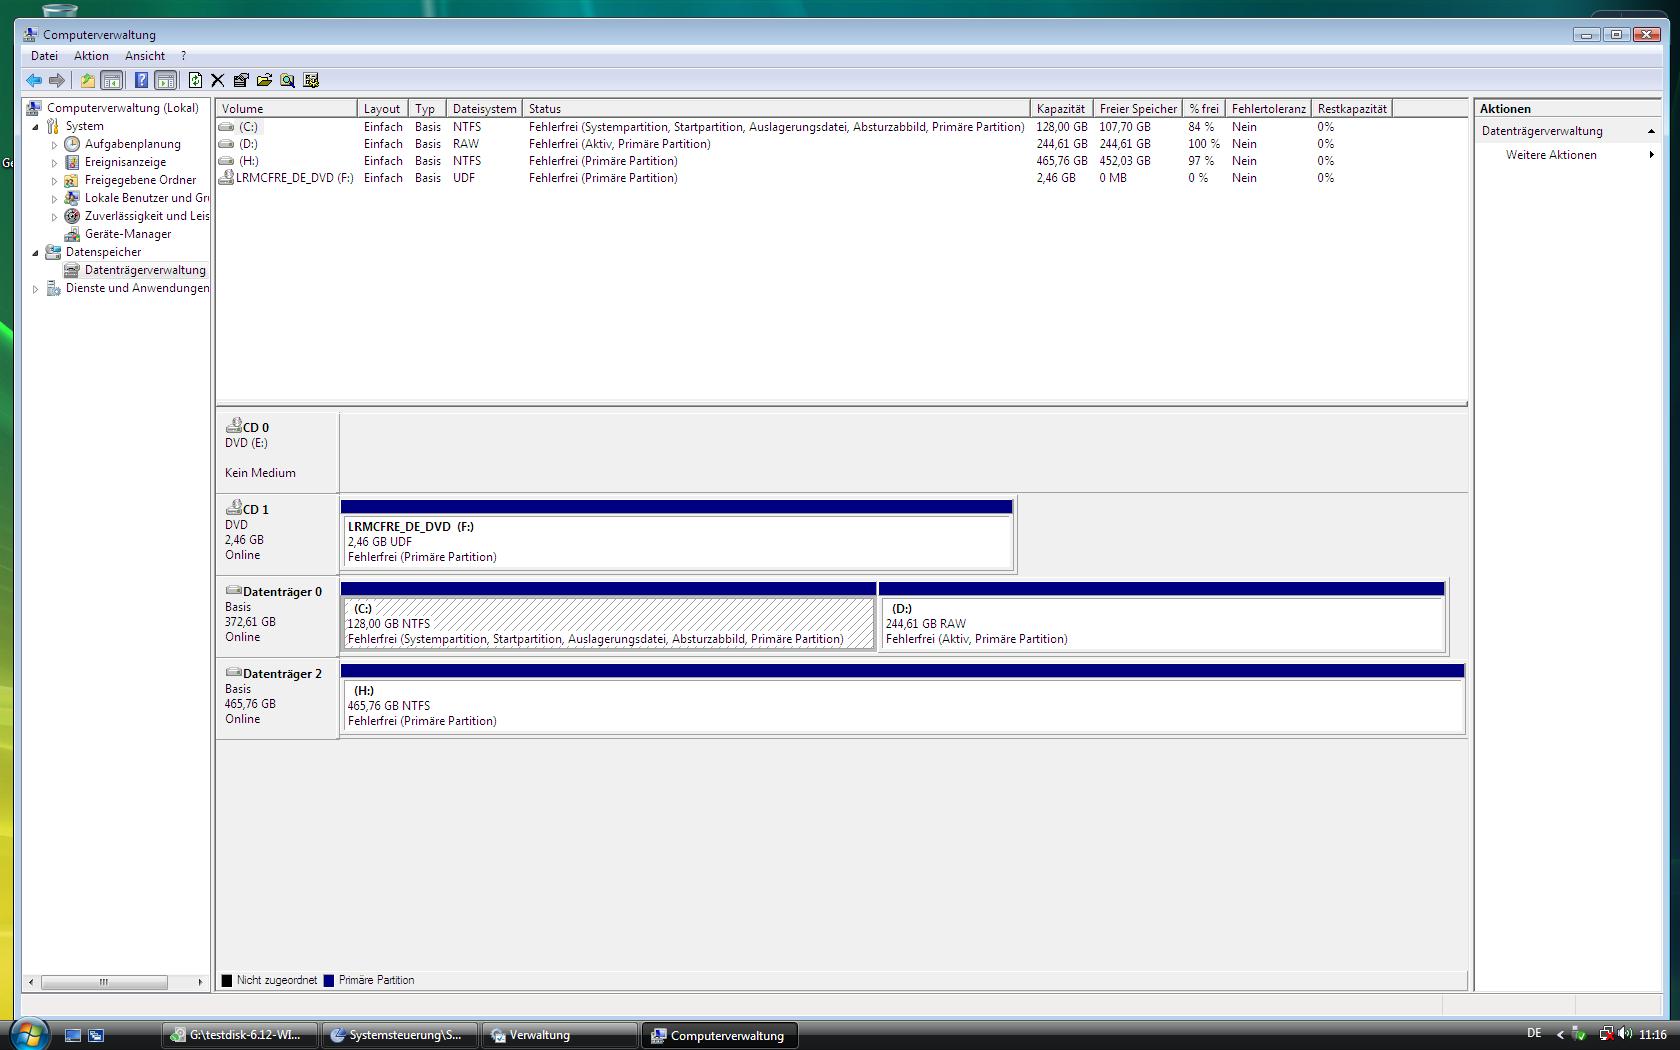Select the Geräte-Manager icon
1680x1050 pixels.
(x=72, y=234)
